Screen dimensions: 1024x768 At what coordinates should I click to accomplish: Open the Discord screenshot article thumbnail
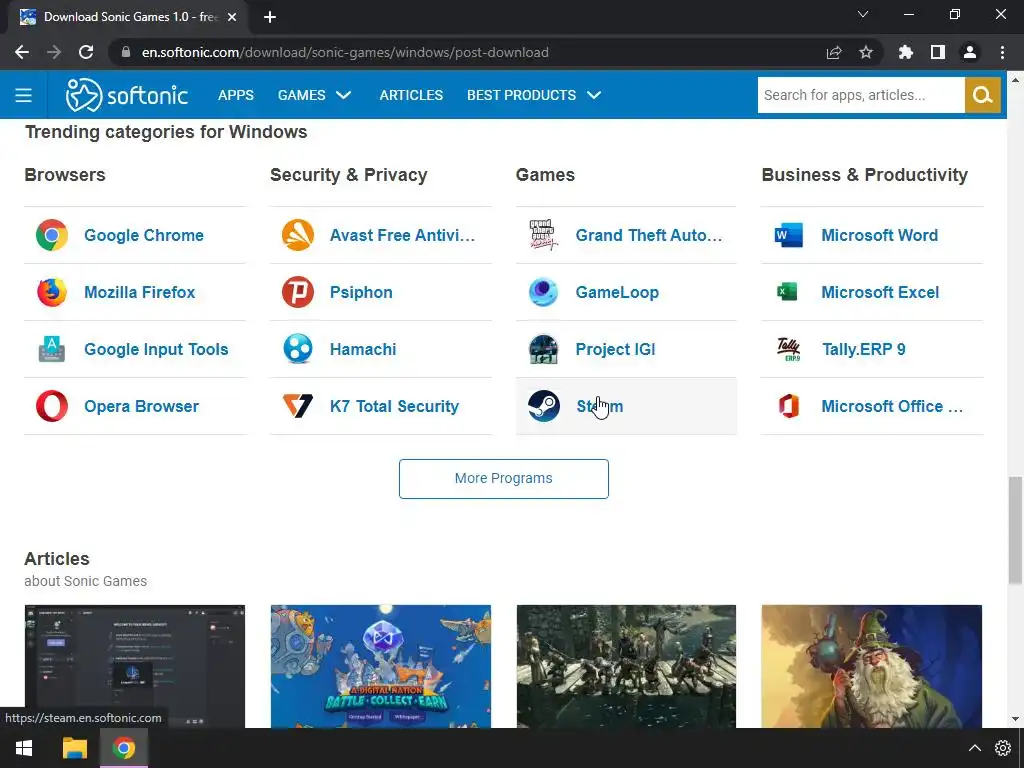tap(135, 666)
